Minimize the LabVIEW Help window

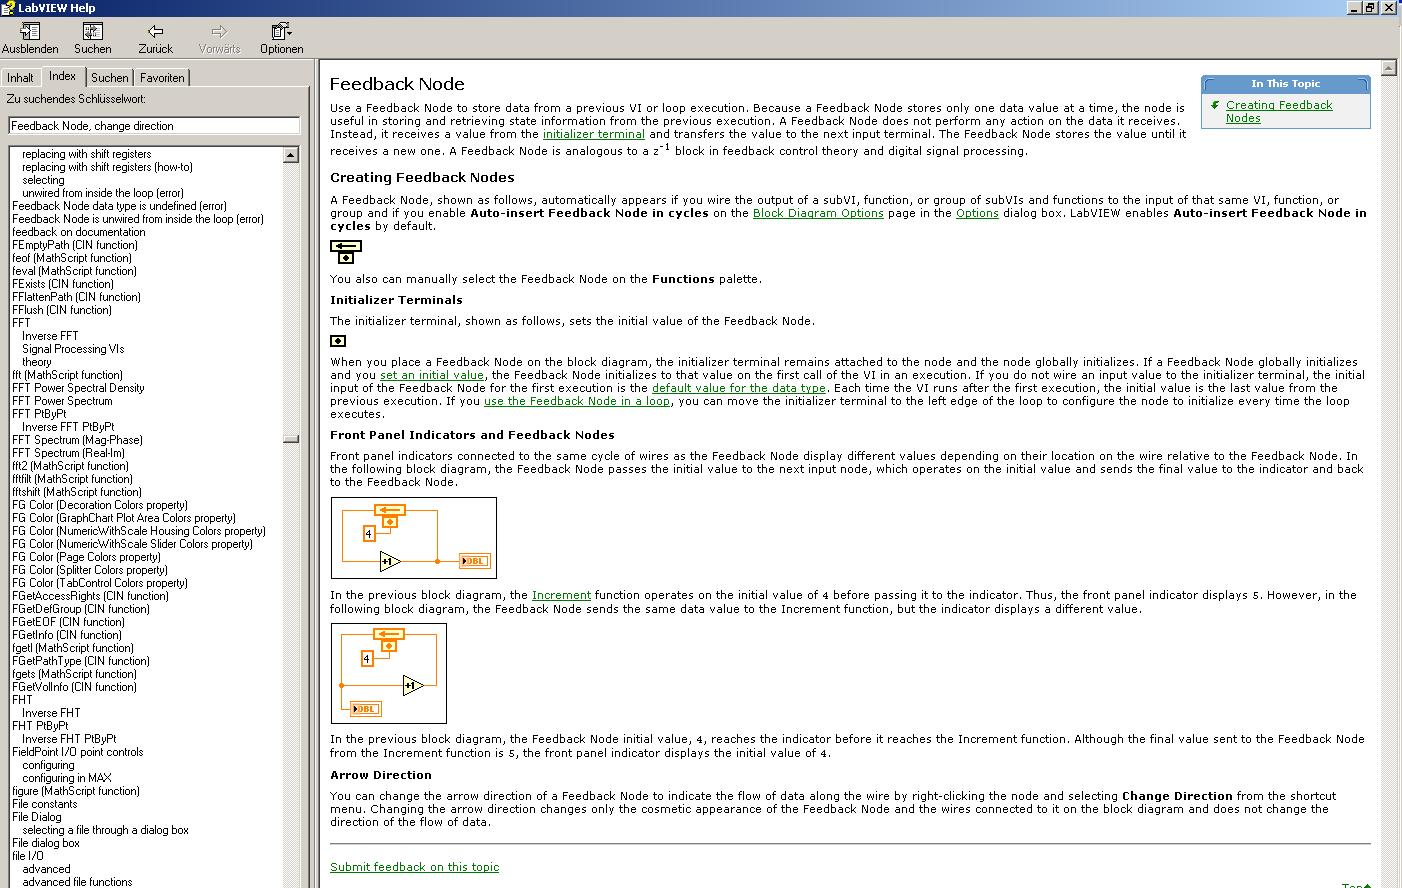[1355, 7]
